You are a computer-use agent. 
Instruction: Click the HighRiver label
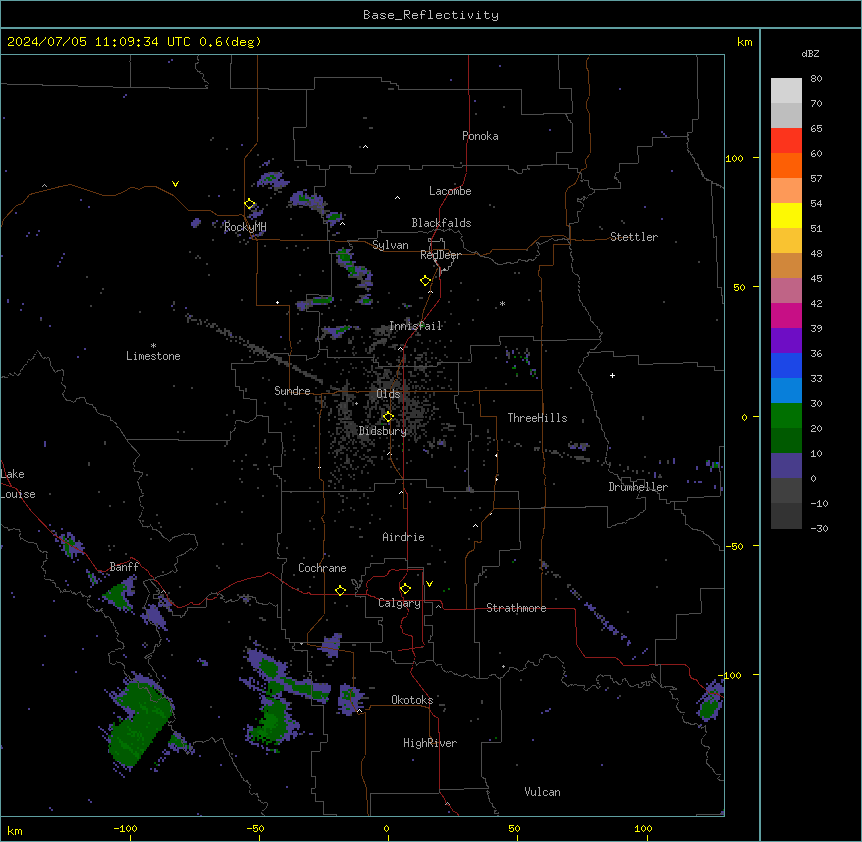click(x=430, y=743)
